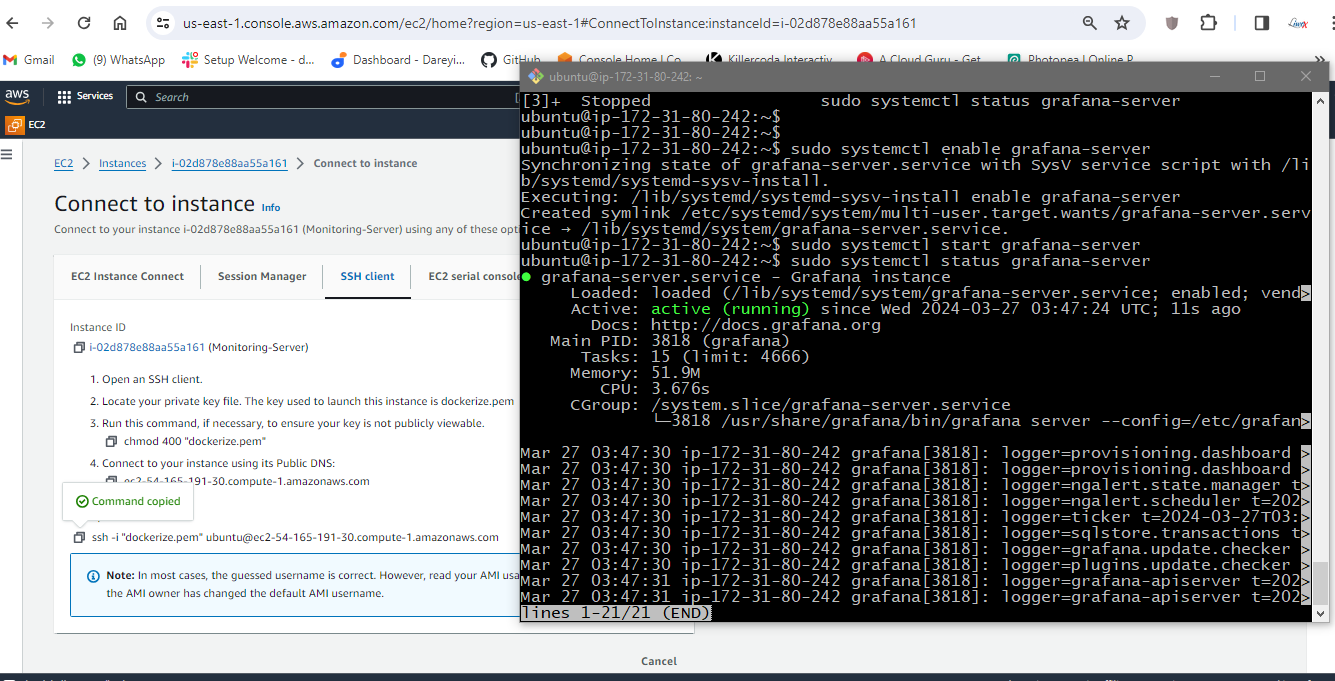Open the Info link next to the heading
This screenshot has height=681, width=1335.
tap(271, 207)
